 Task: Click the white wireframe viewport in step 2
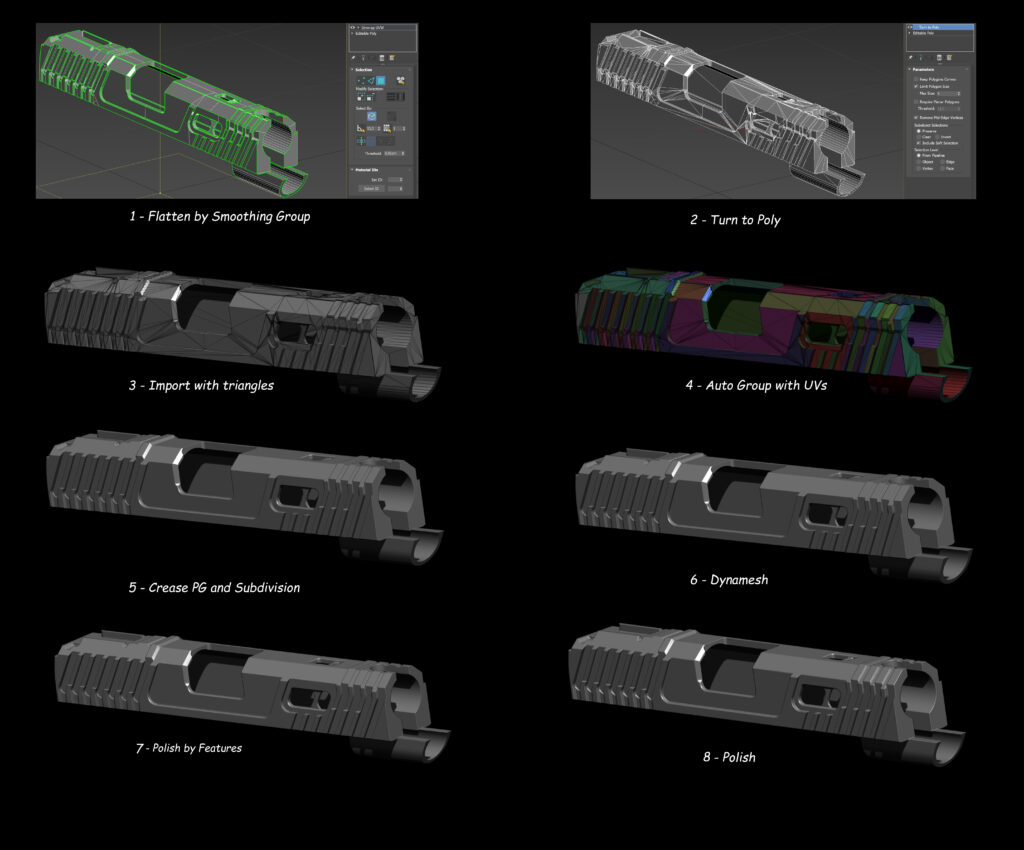pos(747,111)
